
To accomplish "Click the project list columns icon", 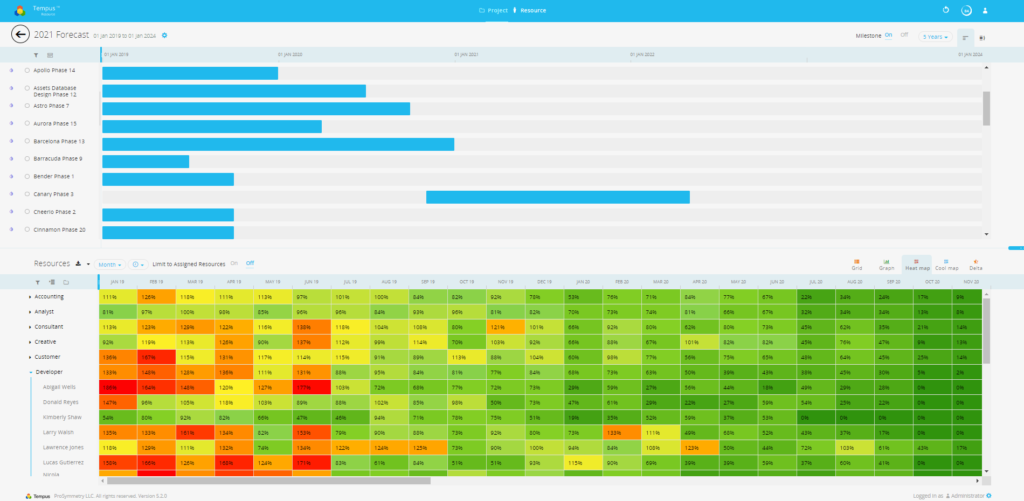I will tap(50, 56).
